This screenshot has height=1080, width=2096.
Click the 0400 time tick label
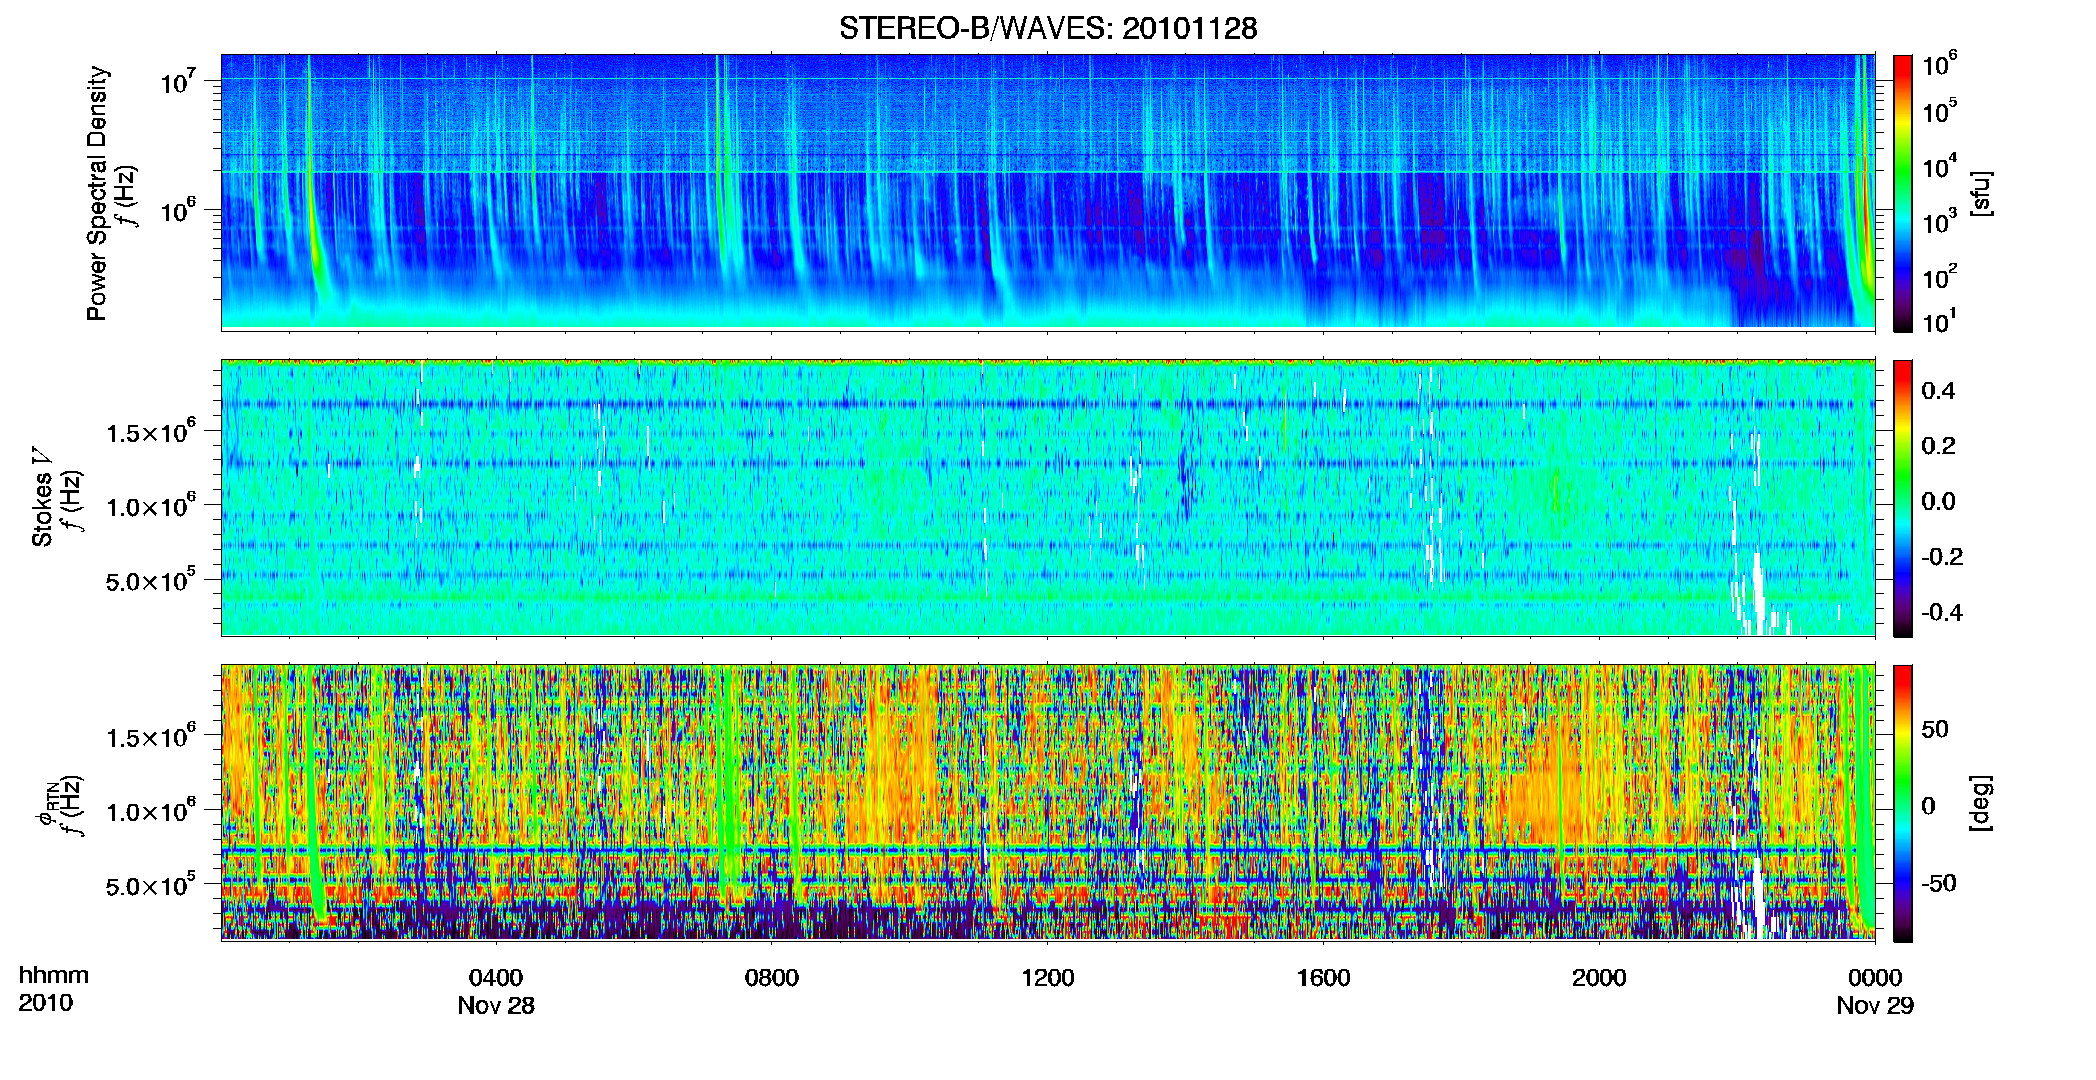[x=496, y=978]
